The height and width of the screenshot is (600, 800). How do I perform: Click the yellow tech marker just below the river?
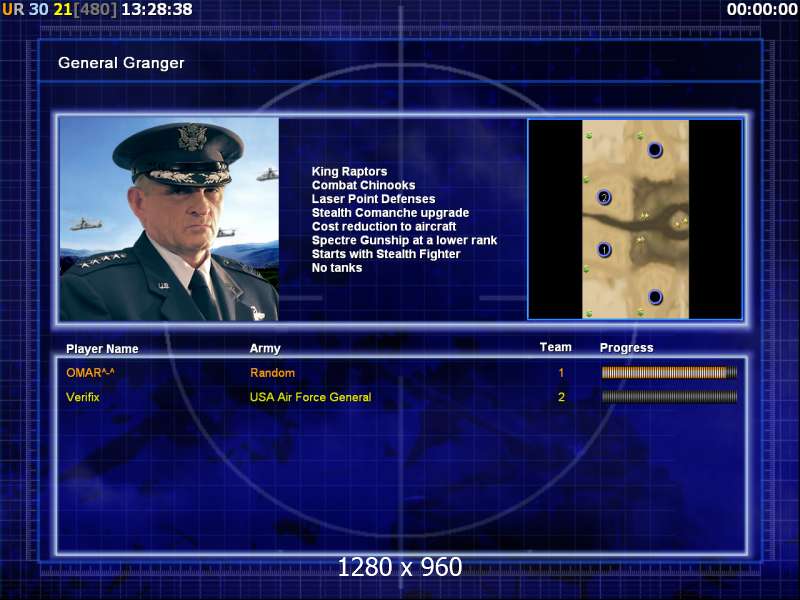tap(640, 239)
